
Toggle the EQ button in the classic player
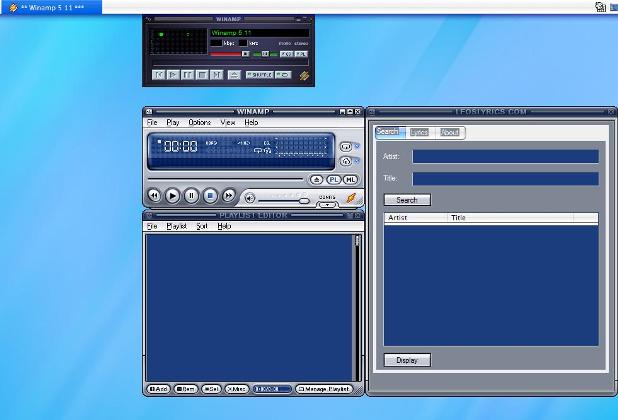click(287, 54)
